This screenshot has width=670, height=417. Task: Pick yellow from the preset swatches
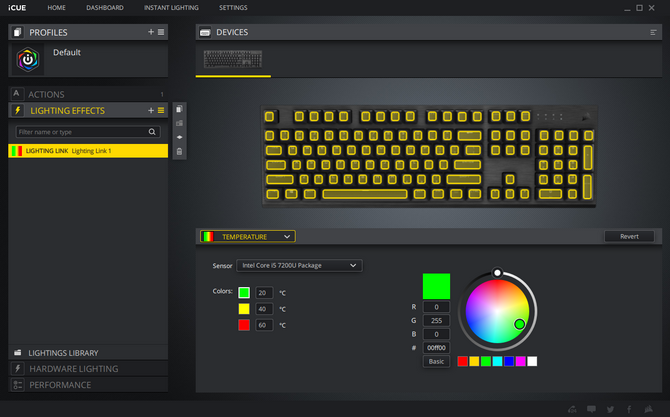474,361
